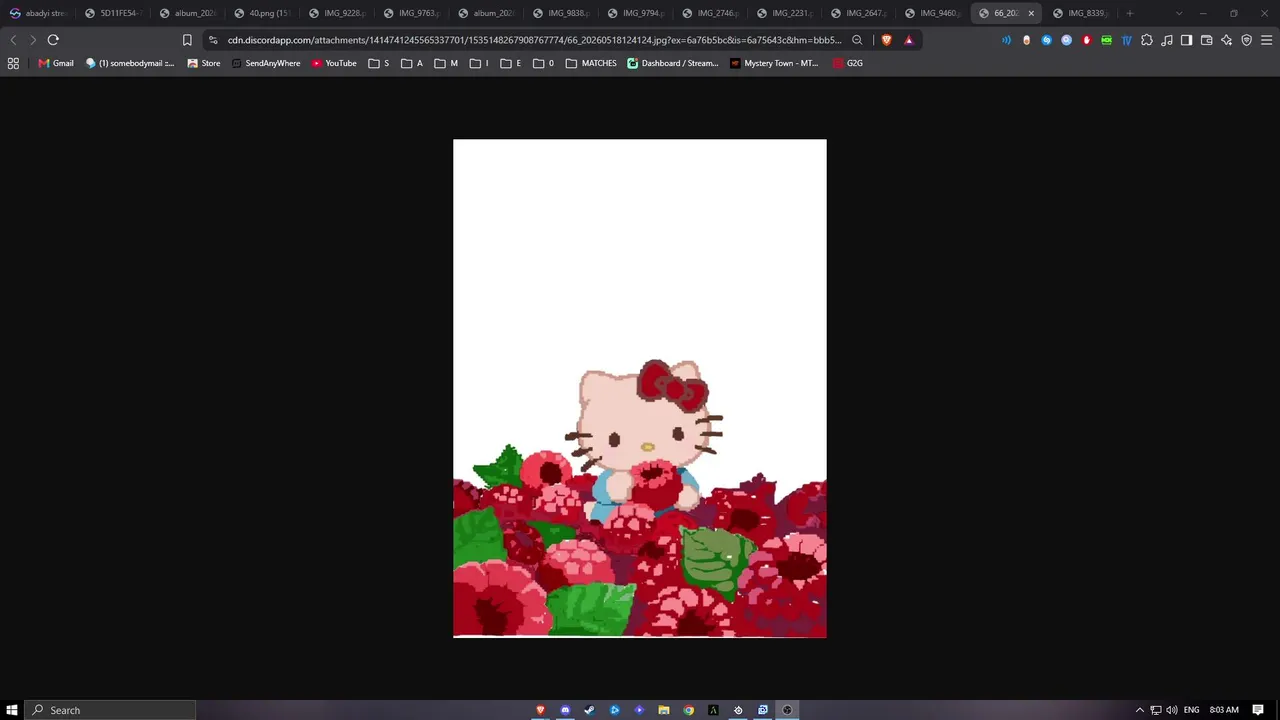Switch to the IMG_8339 tab
The height and width of the screenshot is (720, 1280).
tap(1080, 13)
